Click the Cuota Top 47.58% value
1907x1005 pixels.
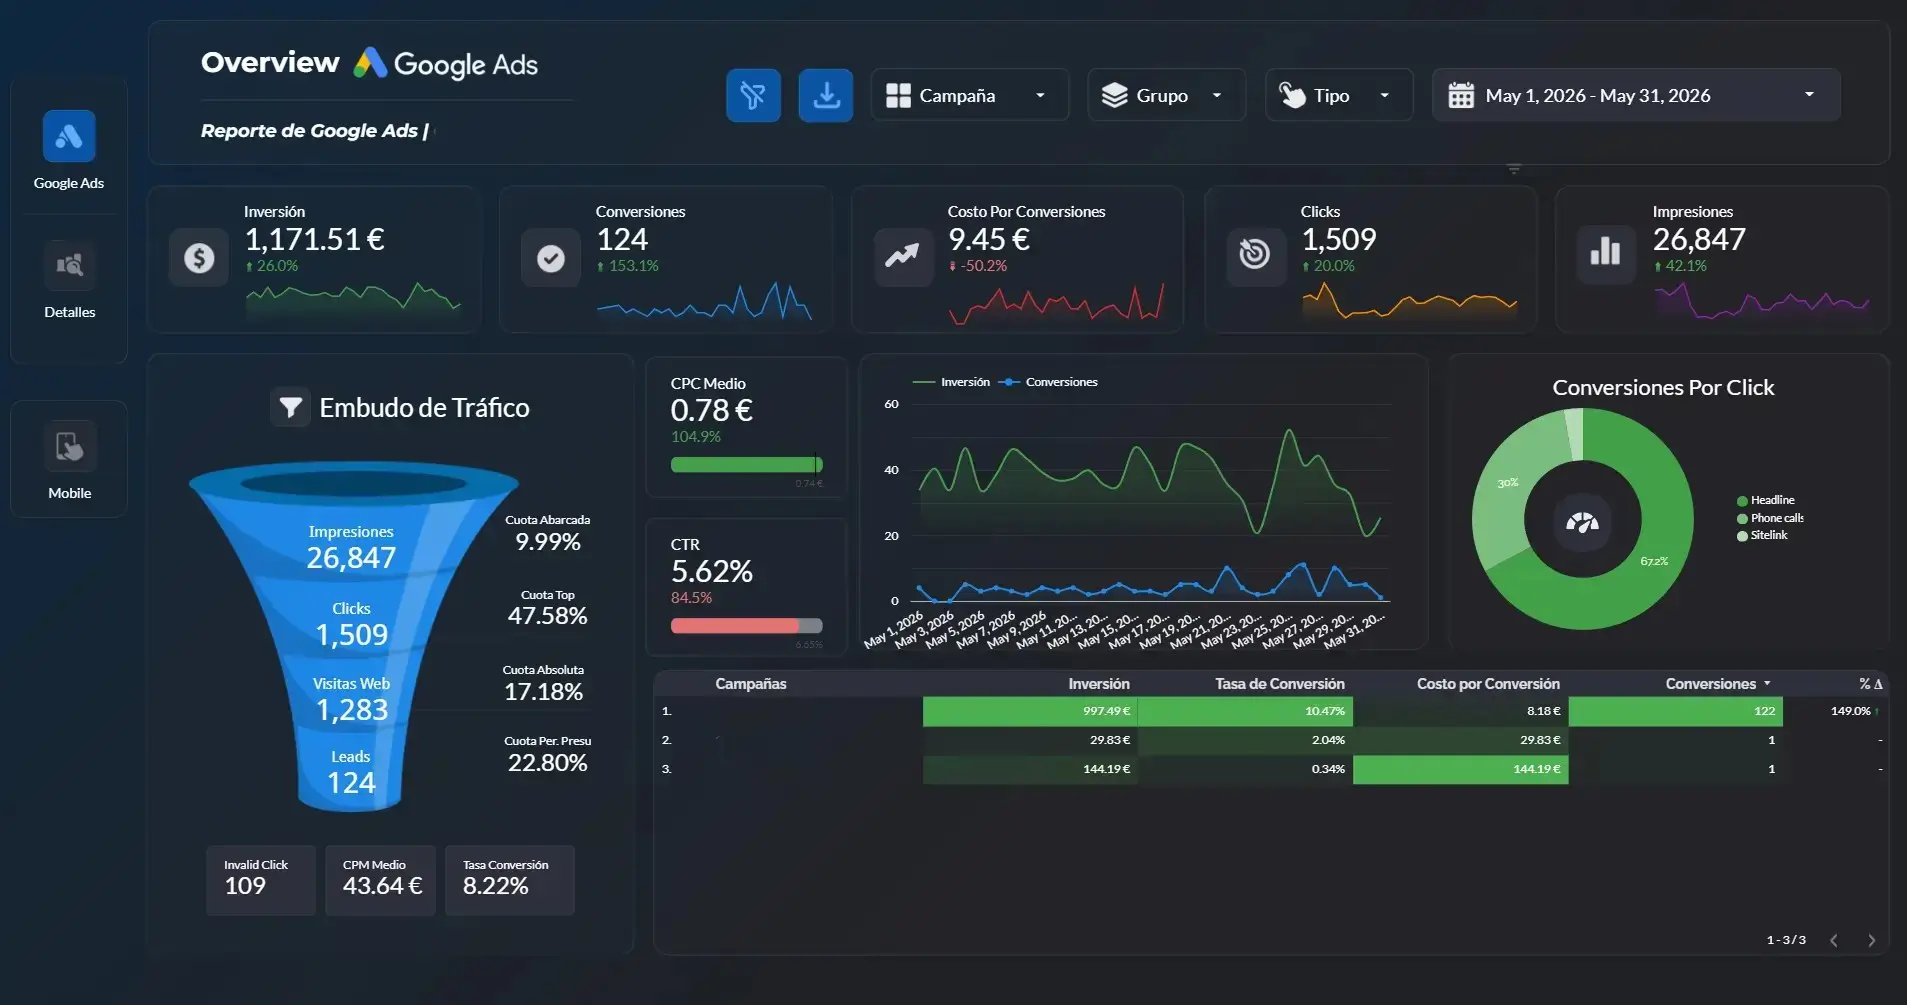pyautogui.click(x=547, y=616)
